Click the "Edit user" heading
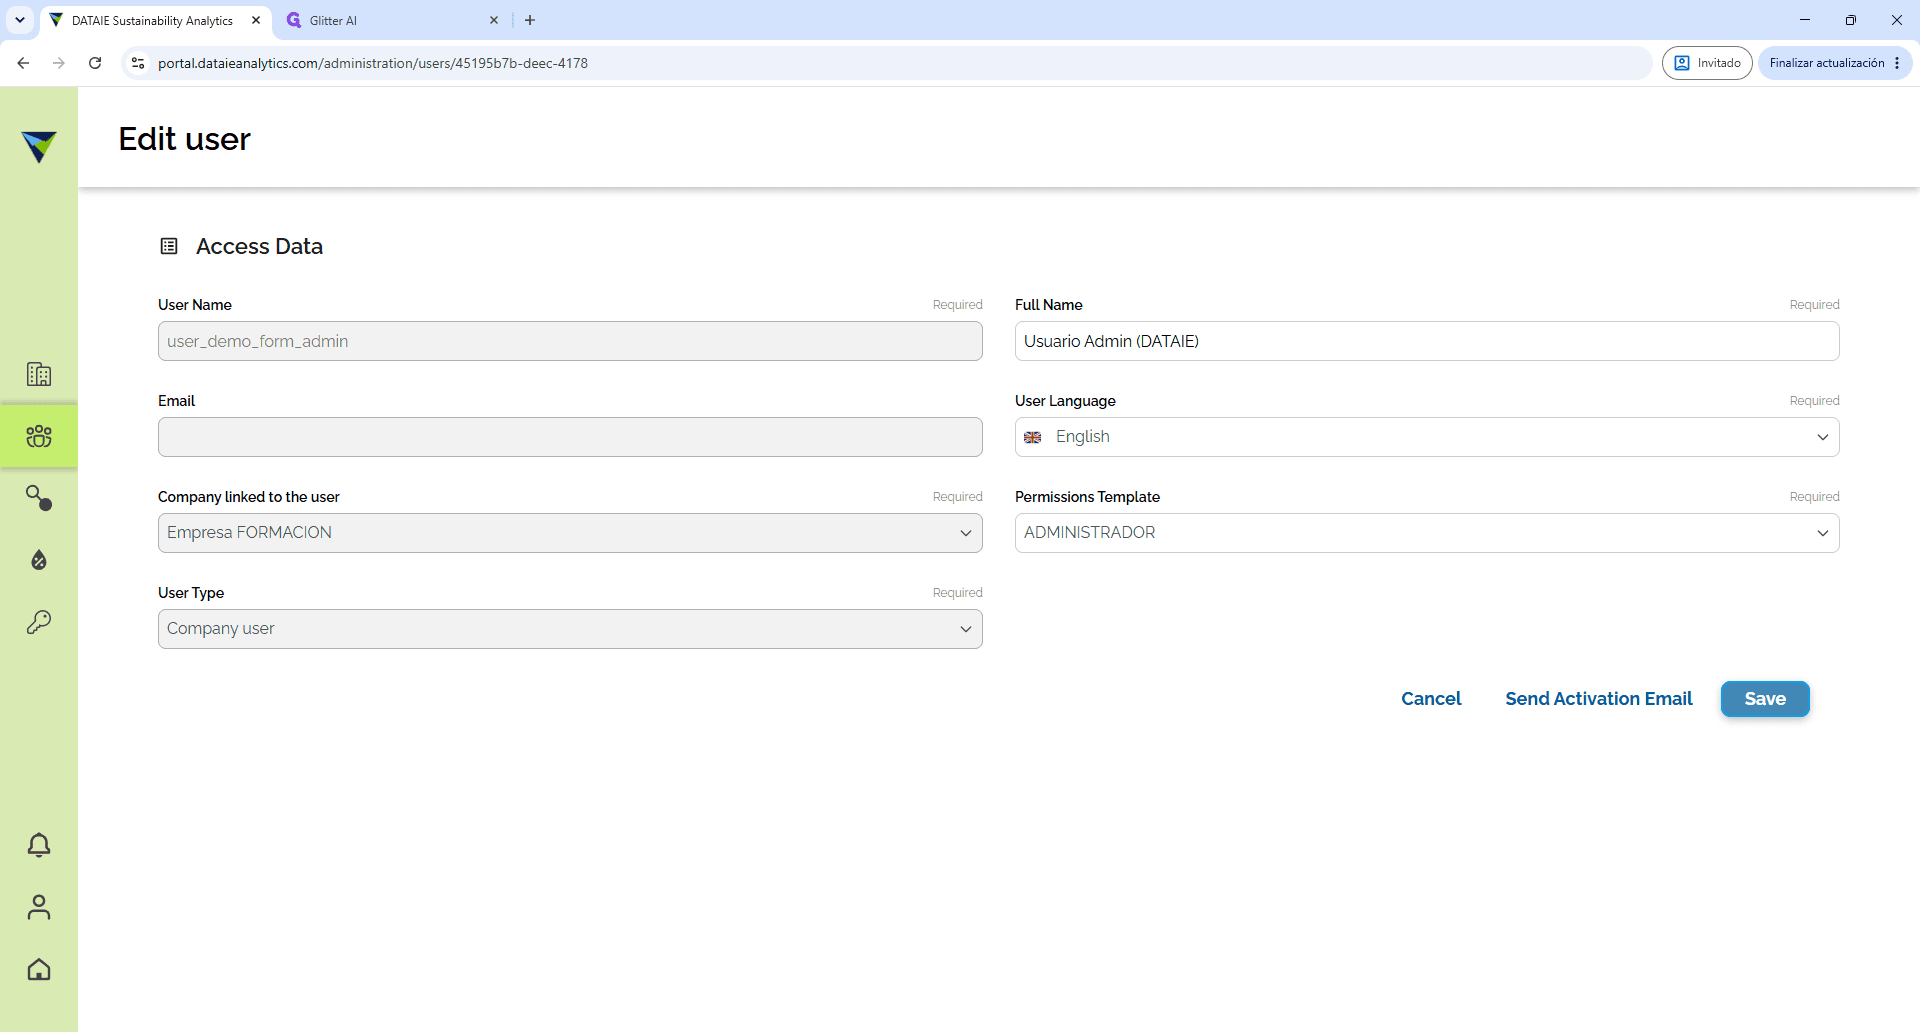Image resolution: width=1920 pixels, height=1032 pixels. click(184, 139)
